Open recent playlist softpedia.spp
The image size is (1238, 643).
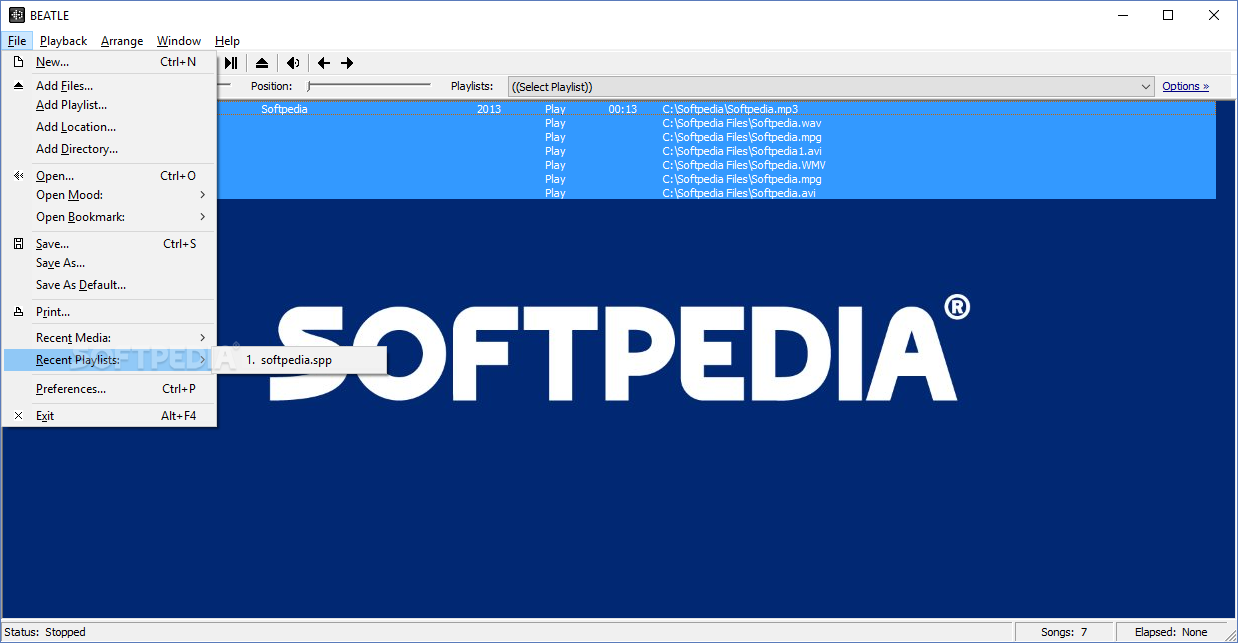click(301, 360)
